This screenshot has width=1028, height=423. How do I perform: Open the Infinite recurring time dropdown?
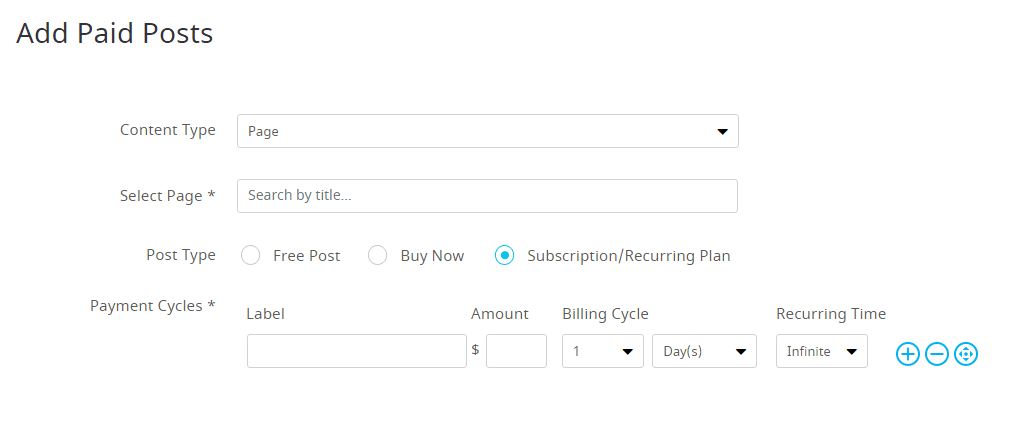[821, 351]
